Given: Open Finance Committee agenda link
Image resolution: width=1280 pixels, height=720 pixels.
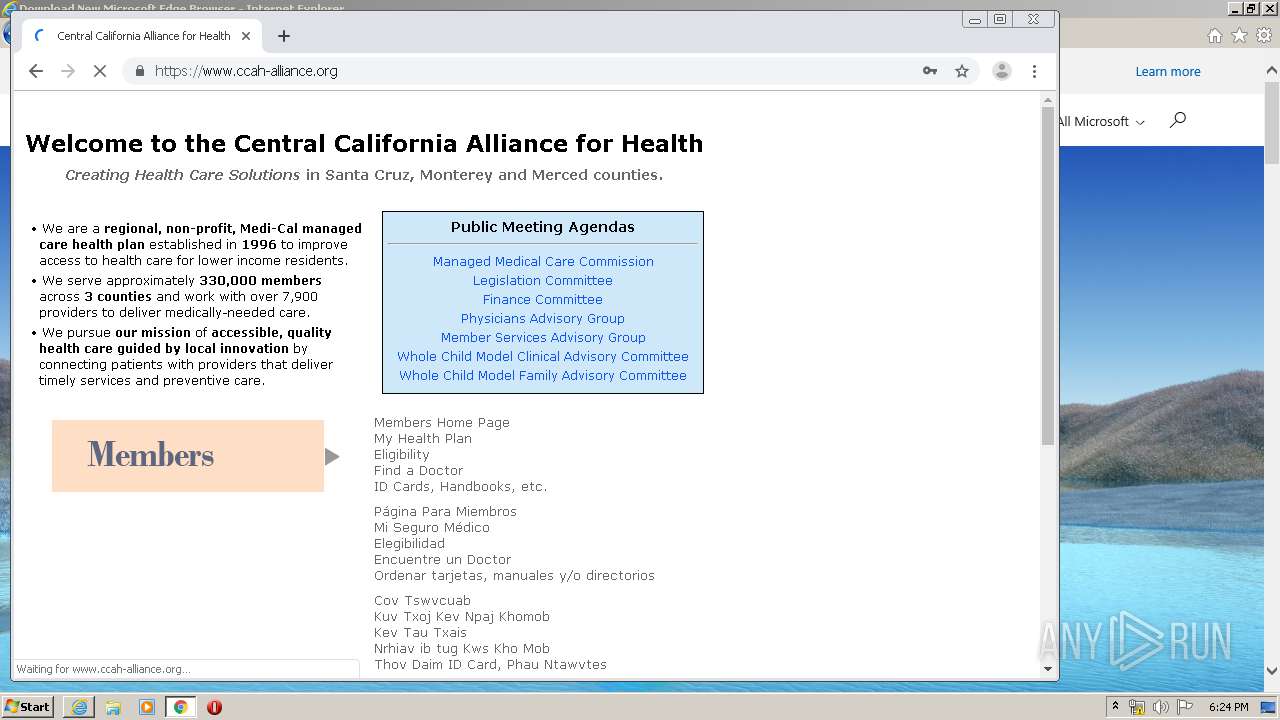Looking at the screenshot, I should coord(543,300).
